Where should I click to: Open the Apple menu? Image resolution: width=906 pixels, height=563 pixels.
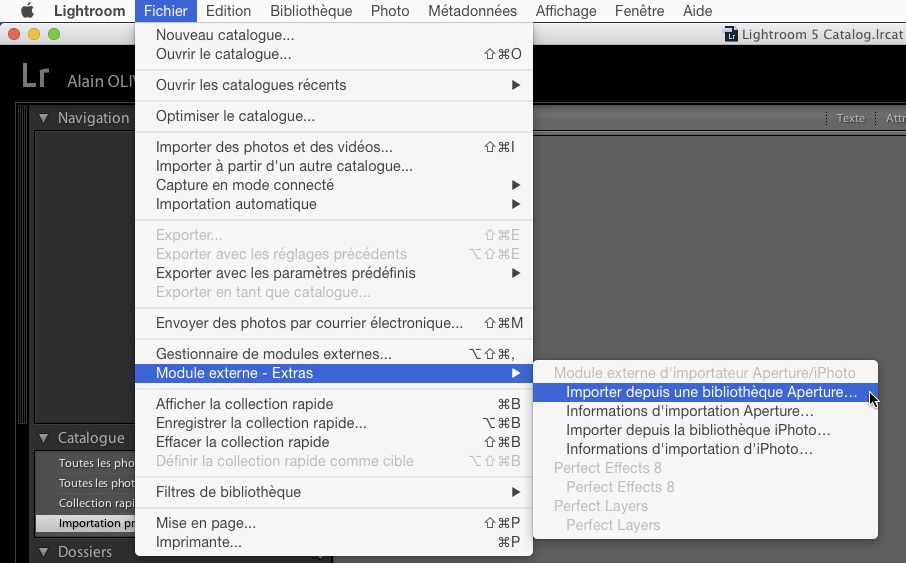point(27,10)
